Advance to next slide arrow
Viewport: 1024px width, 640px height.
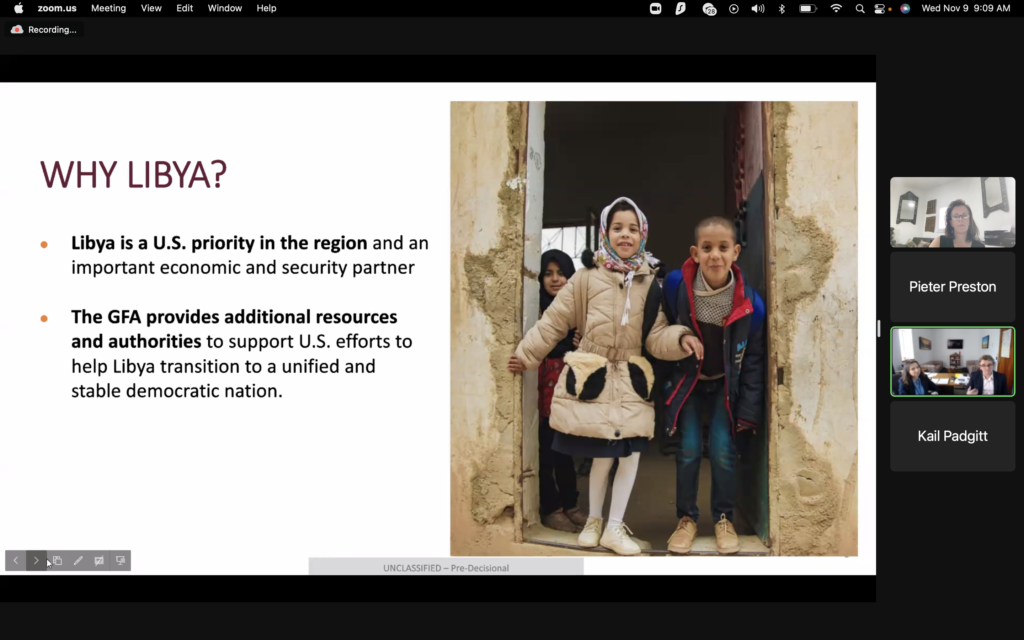coord(36,561)
